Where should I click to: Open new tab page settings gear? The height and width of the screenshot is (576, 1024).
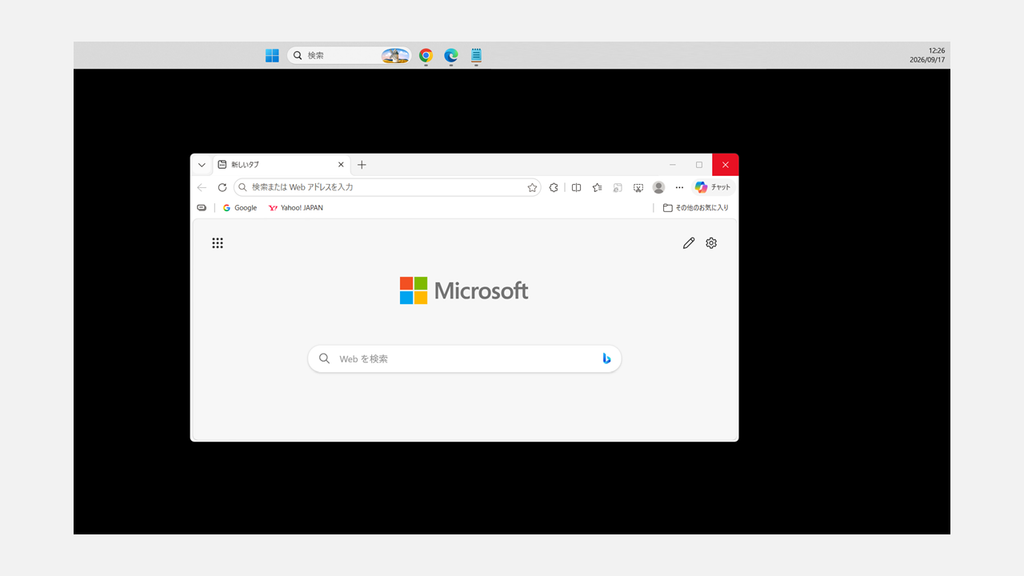[x=711, y=243]
